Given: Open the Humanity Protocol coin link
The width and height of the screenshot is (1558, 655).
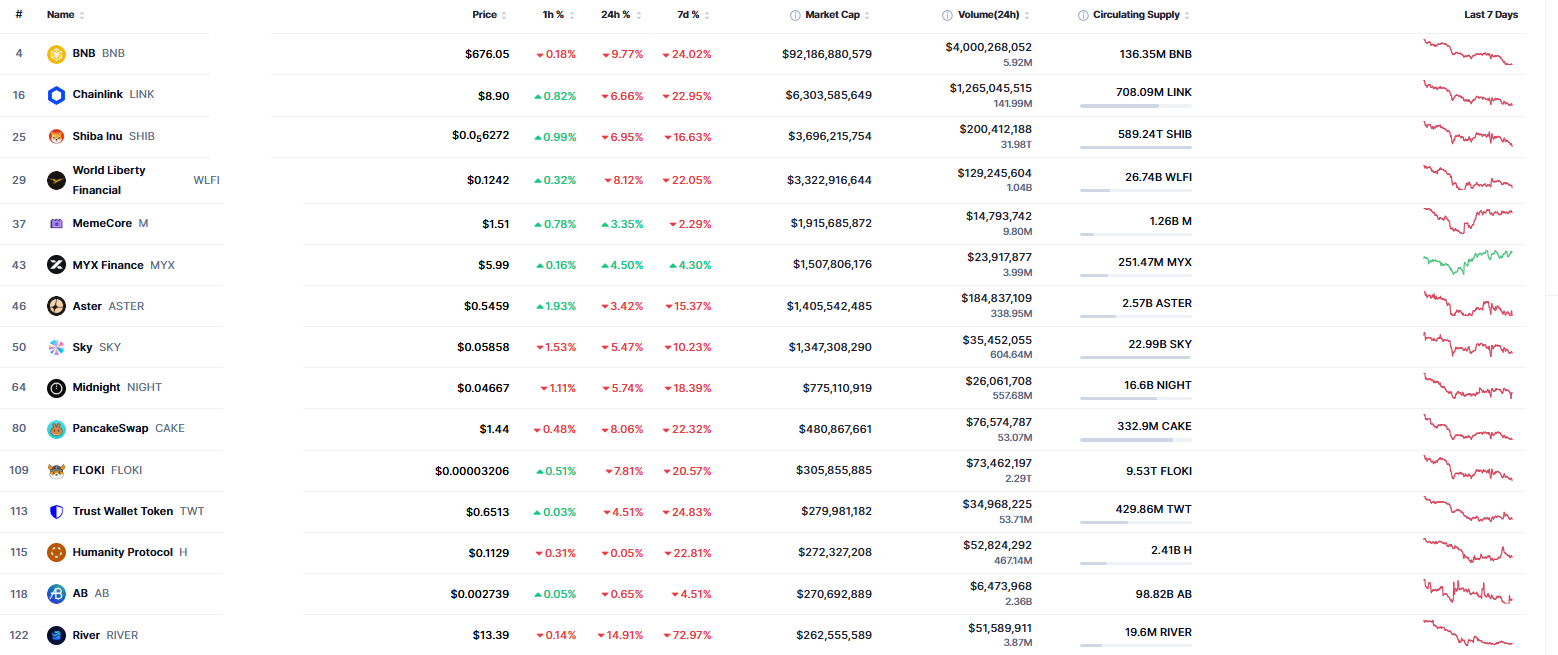Looking at the screenshot, I should click(122, 552).
